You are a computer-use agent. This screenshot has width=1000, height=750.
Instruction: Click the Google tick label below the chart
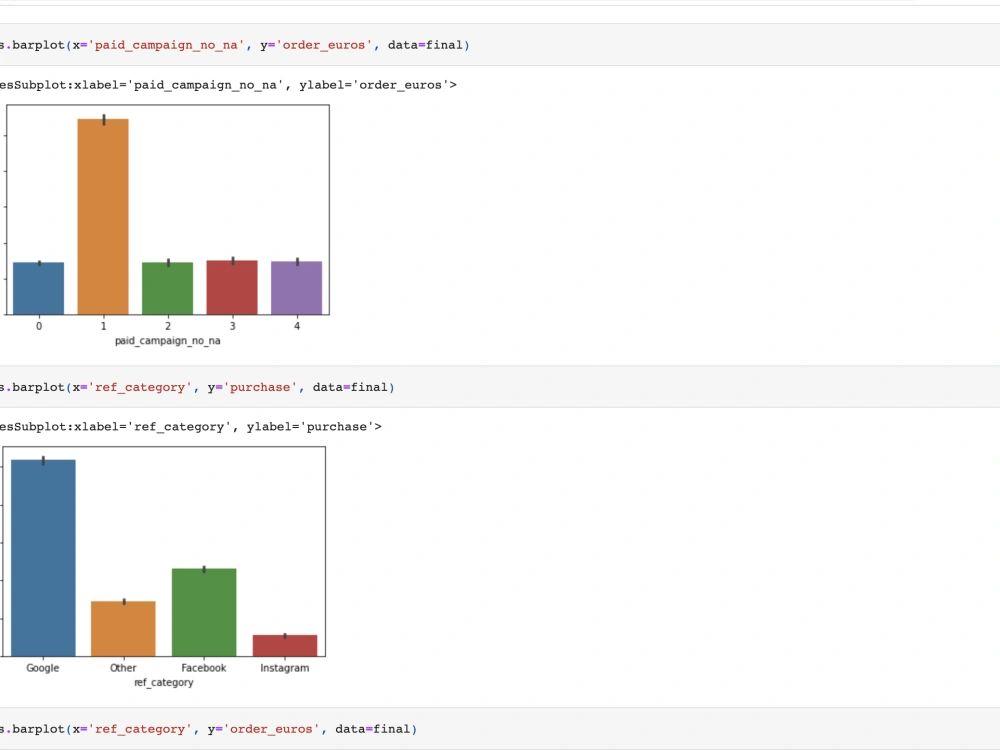pyautogui.click(x=42, y=668)
